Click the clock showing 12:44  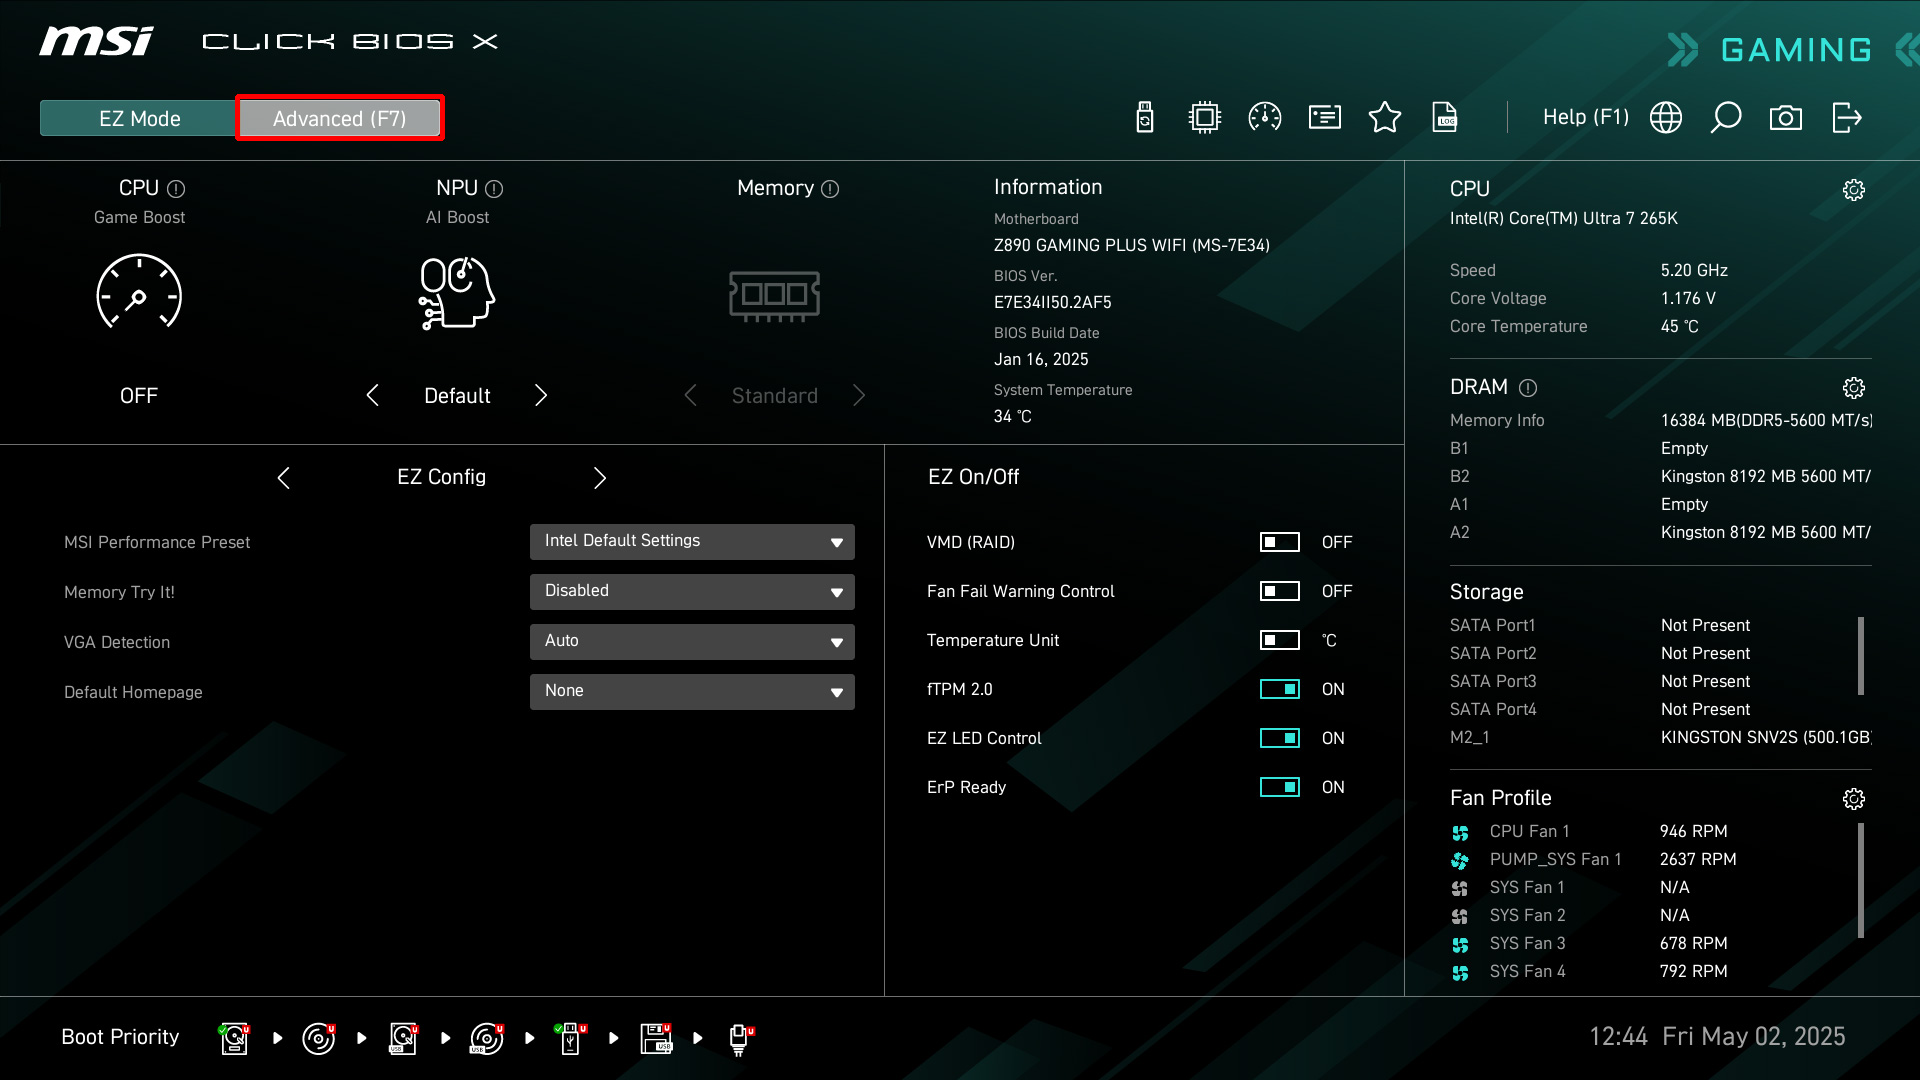click(x=1618, y=1036)
